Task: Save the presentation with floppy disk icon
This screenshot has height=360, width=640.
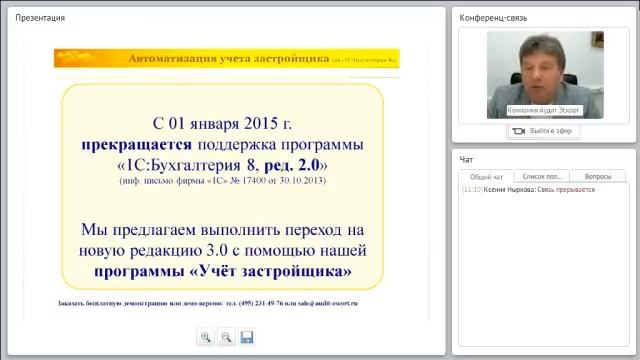Action: (247, 337)
